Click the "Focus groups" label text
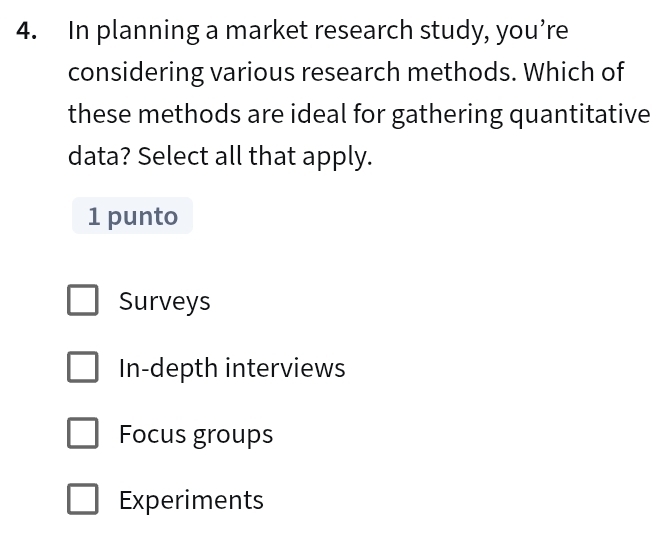668x544 pixels. 195,434
